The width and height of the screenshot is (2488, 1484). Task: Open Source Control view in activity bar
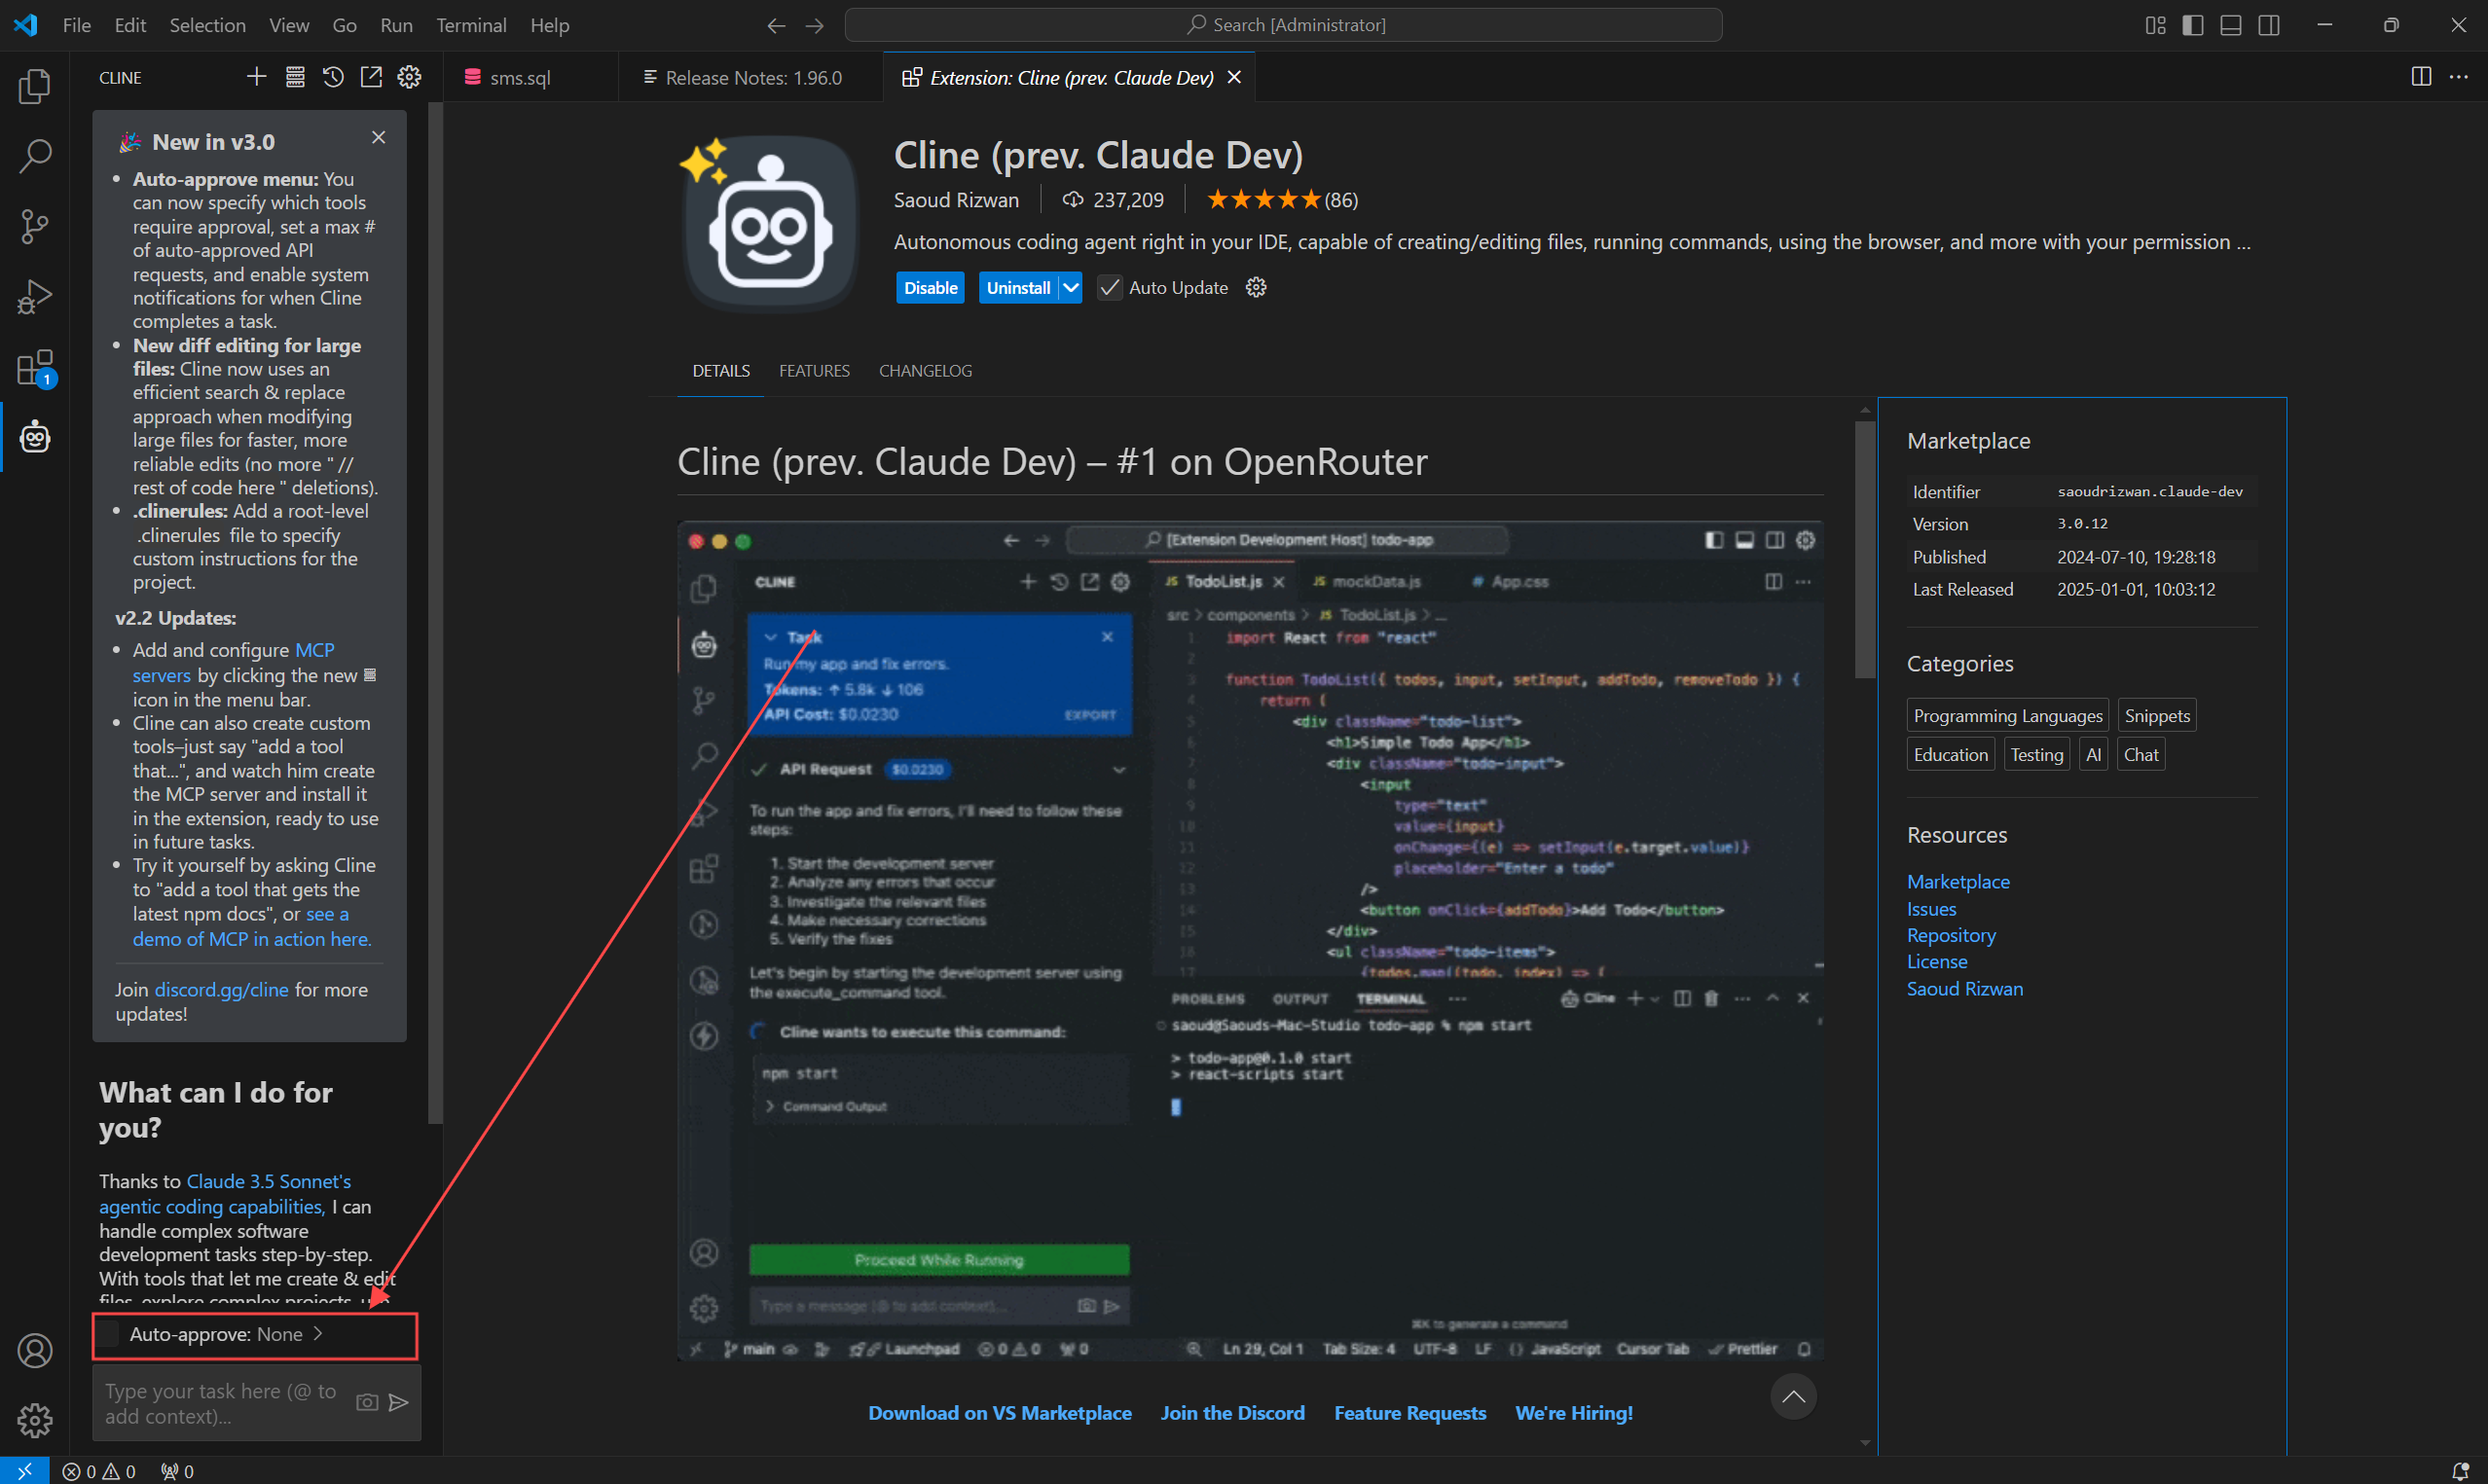click(x=35, y=226)
